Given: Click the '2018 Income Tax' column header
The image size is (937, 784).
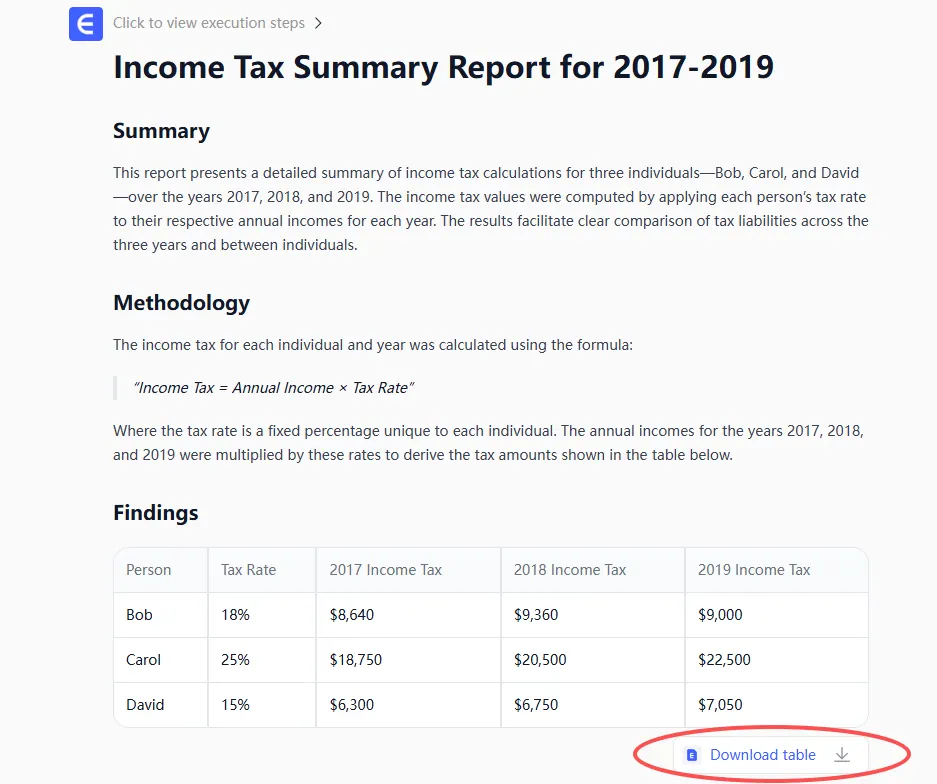Looking at the screenshot, I should tap(569, 570).
